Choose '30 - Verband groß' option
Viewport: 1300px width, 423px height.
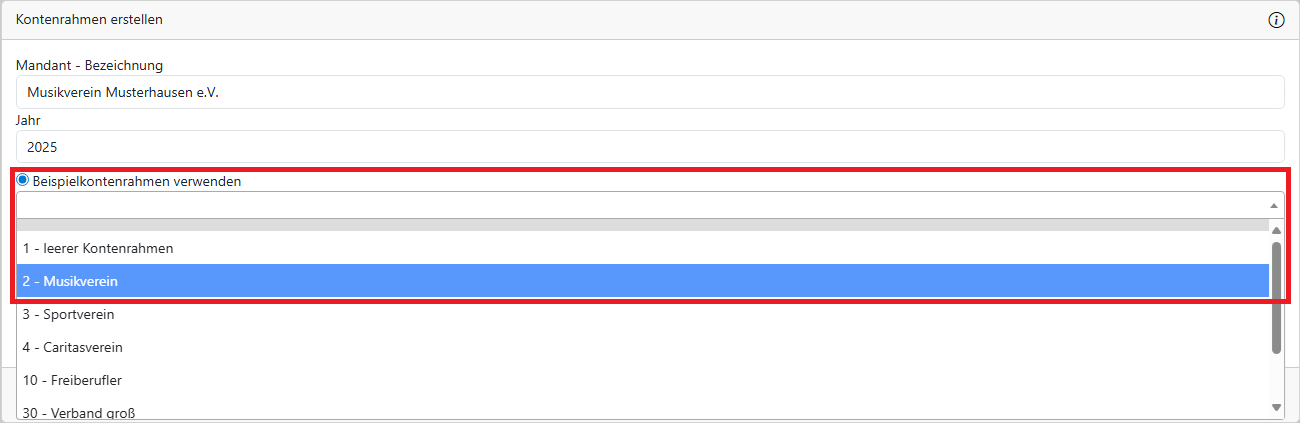[x=79, y=412]
